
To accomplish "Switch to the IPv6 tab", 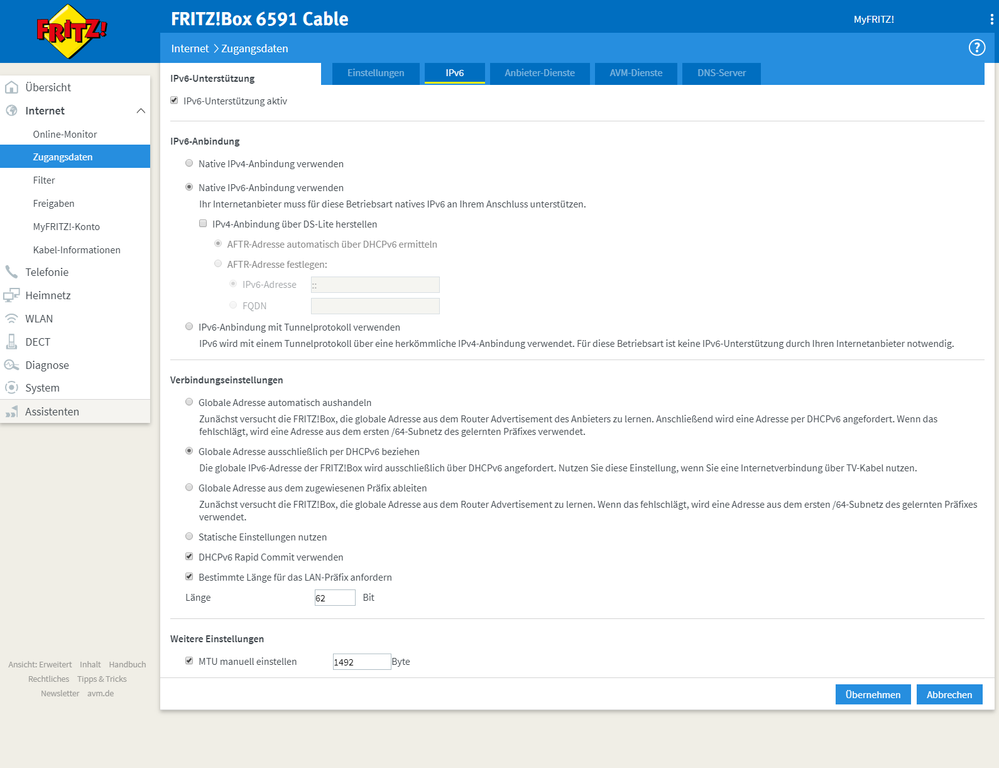I will (x=455, y=73).
